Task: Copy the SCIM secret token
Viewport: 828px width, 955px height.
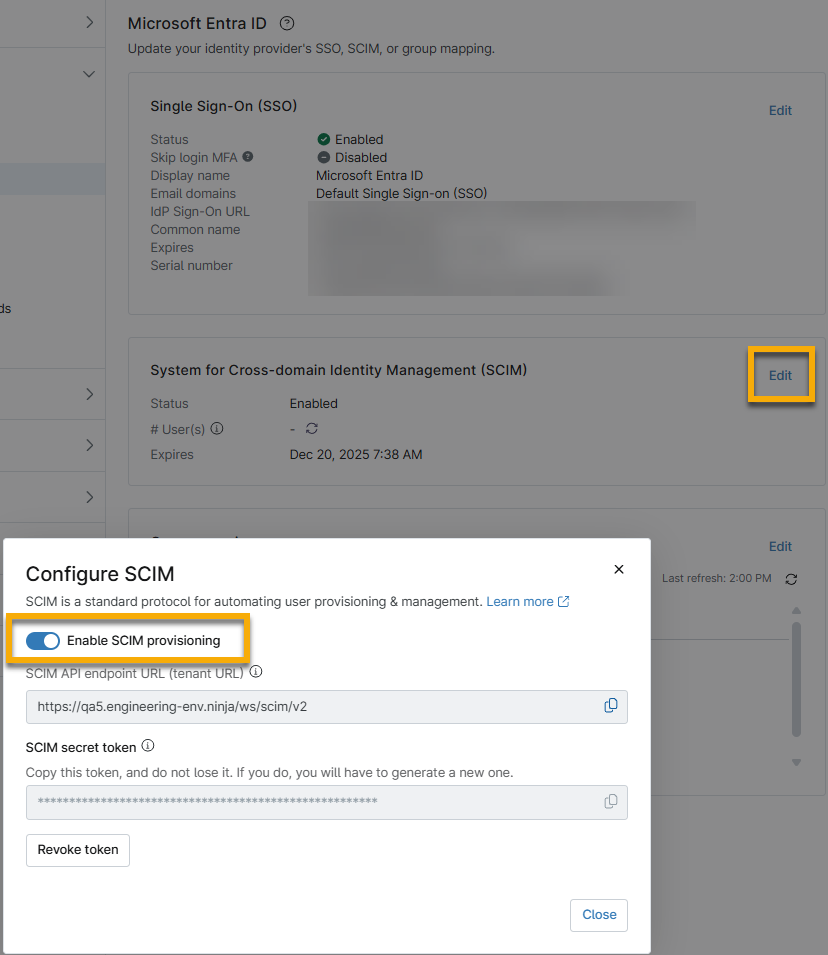Action: click(611, 802)
